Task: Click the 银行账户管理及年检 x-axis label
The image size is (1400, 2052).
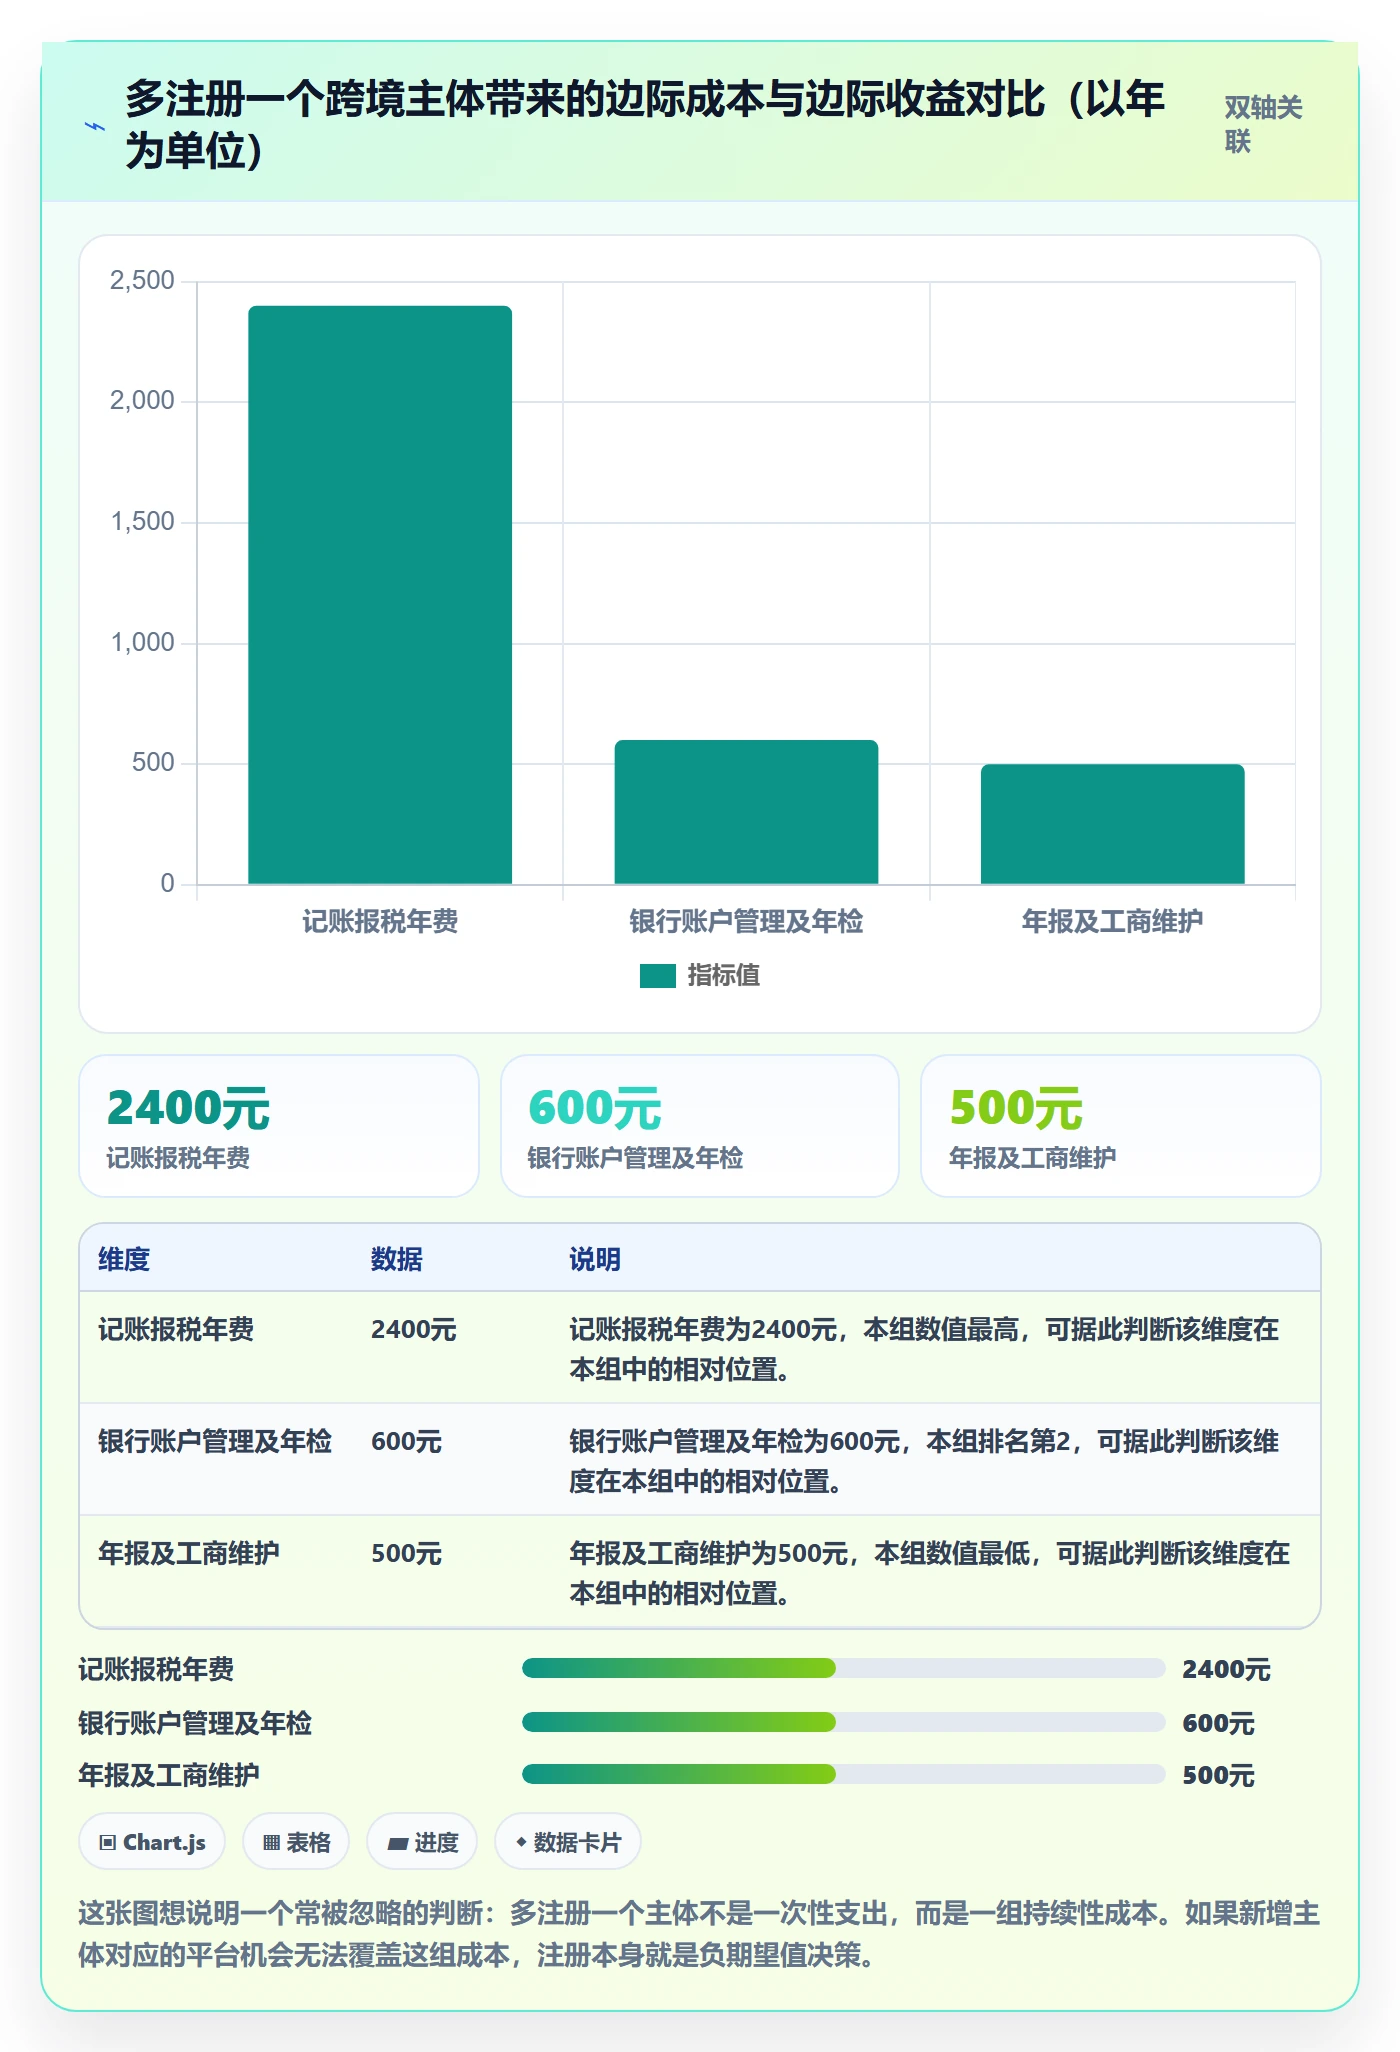Action: 746,921
